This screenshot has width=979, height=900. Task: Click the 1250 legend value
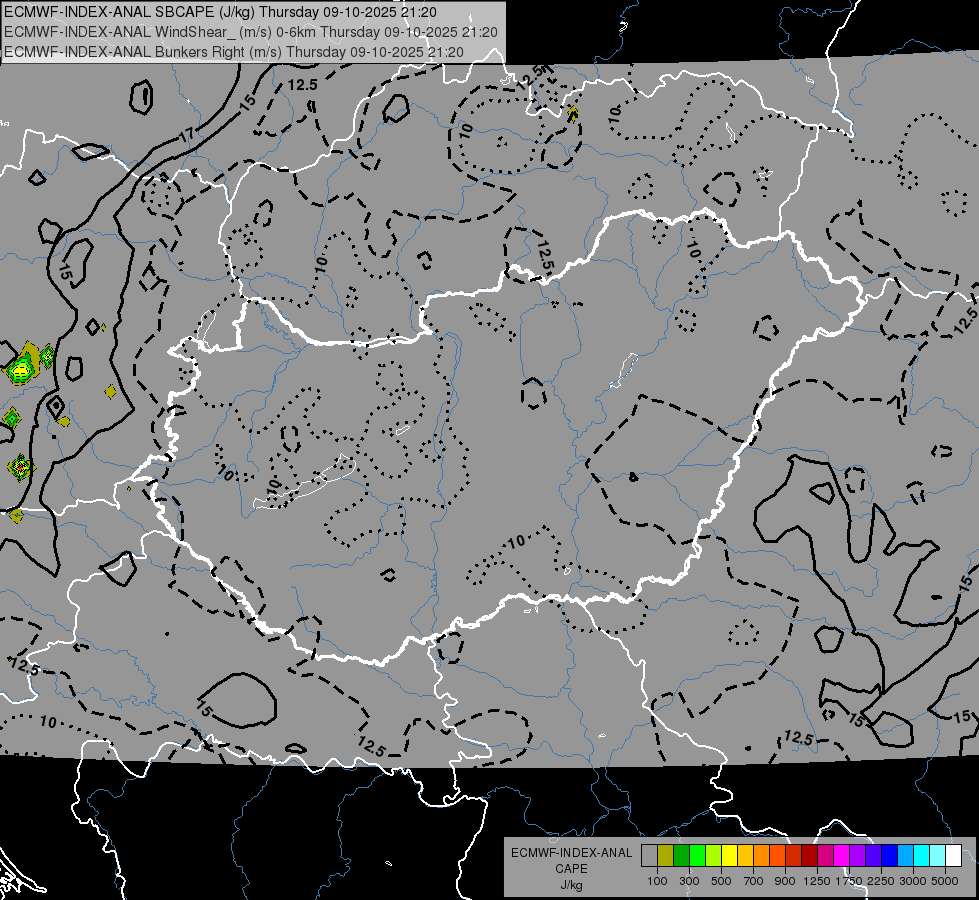pos(817,881)
